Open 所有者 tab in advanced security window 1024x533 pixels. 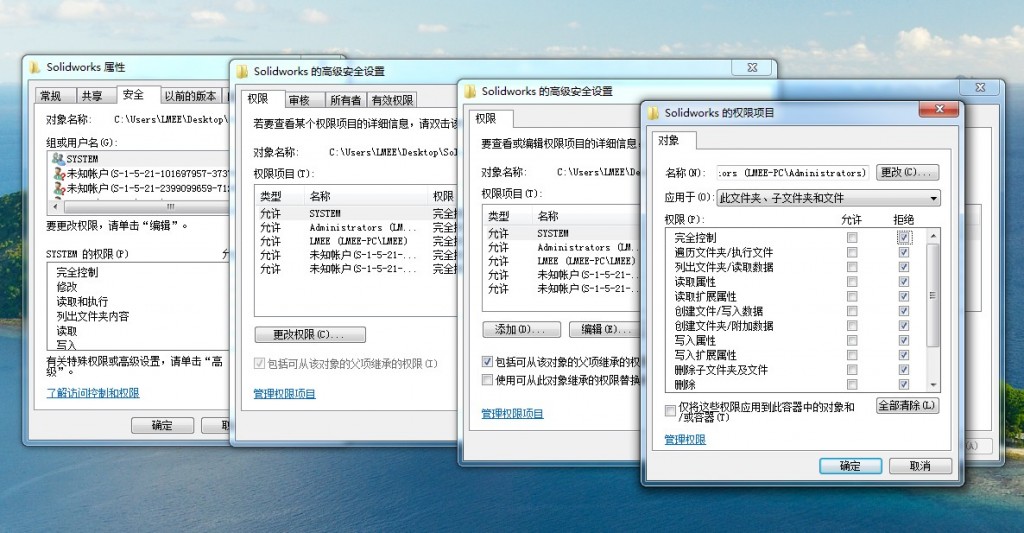click(345, 100)
